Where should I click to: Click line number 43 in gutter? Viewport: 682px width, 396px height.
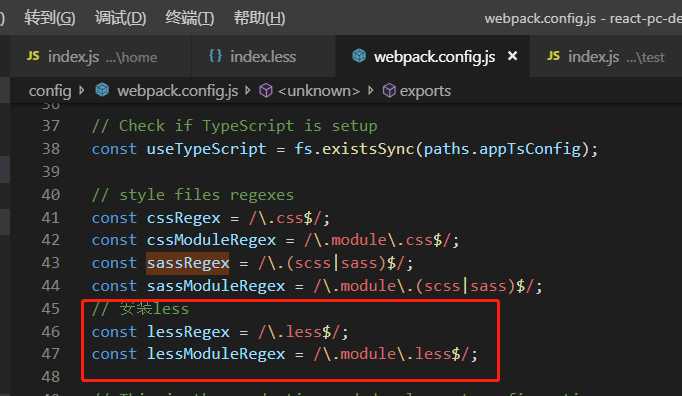coord(50,263)
